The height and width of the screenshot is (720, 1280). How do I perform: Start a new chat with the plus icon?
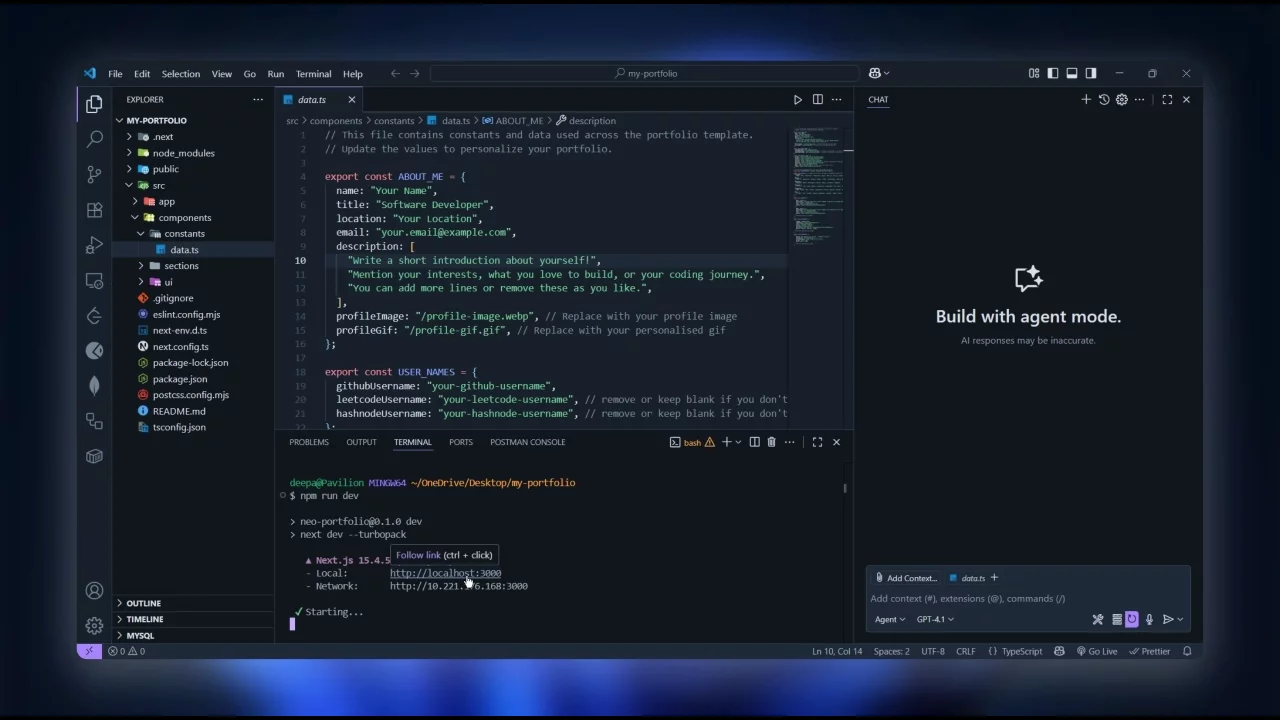pos(1086,99)
